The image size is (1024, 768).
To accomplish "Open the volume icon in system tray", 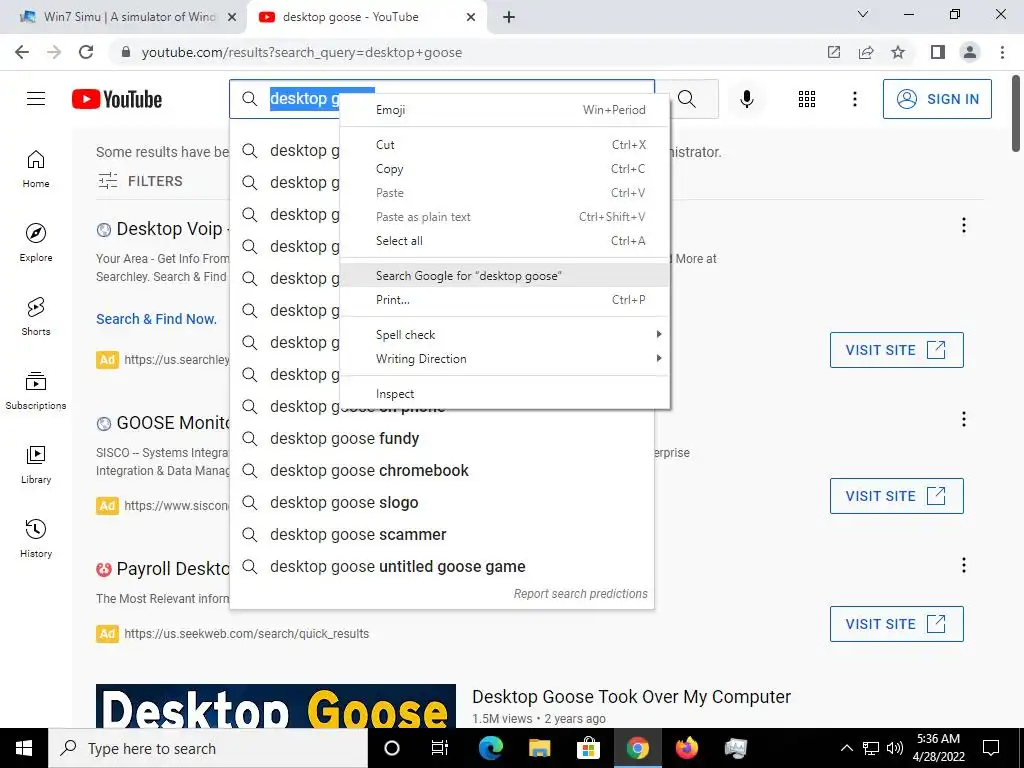I will point(895,748).
